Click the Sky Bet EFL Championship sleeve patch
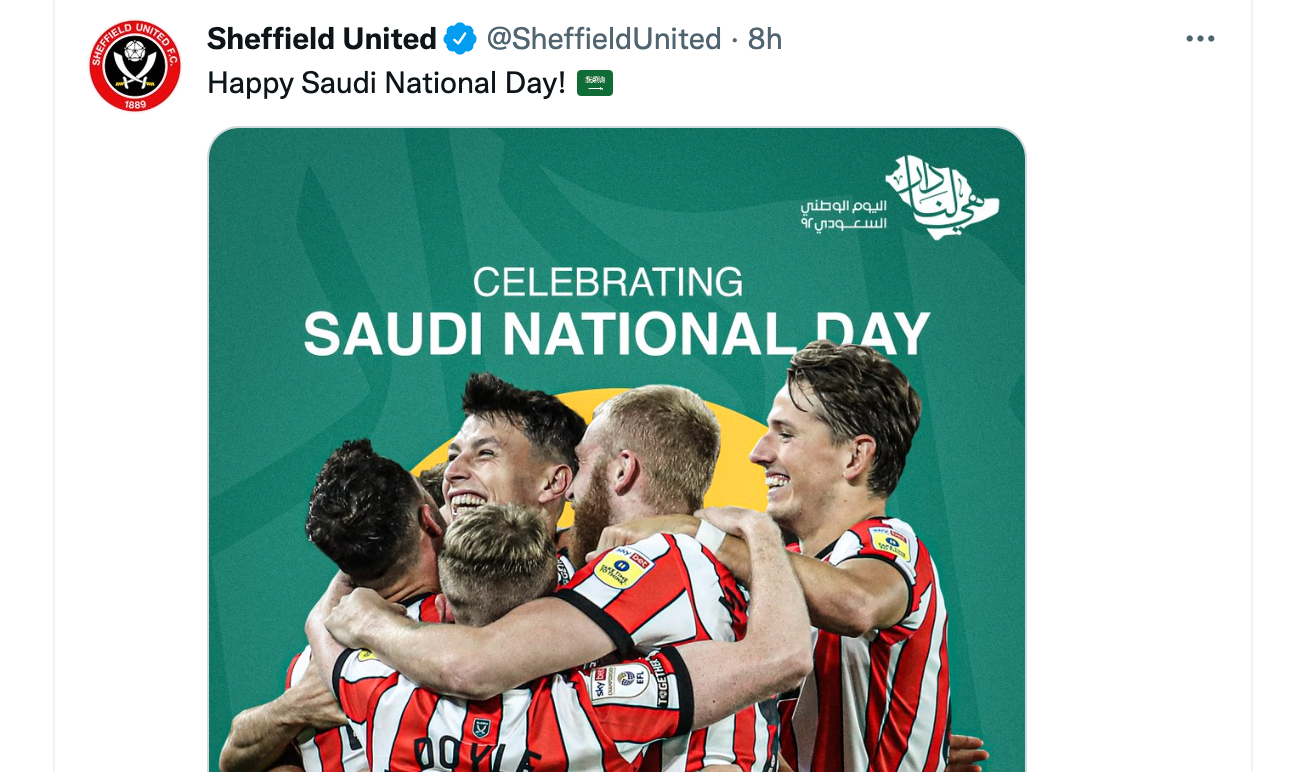Viewport: 1304px width, 772px height. pos(619,684)
